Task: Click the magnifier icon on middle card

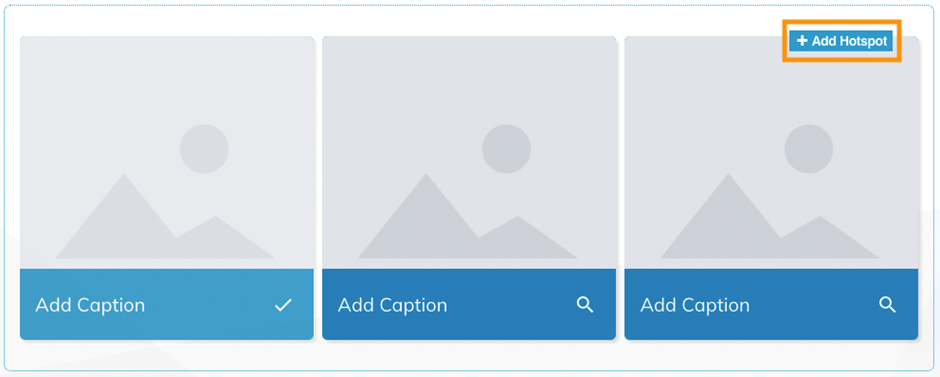Action: pos(585,304)
